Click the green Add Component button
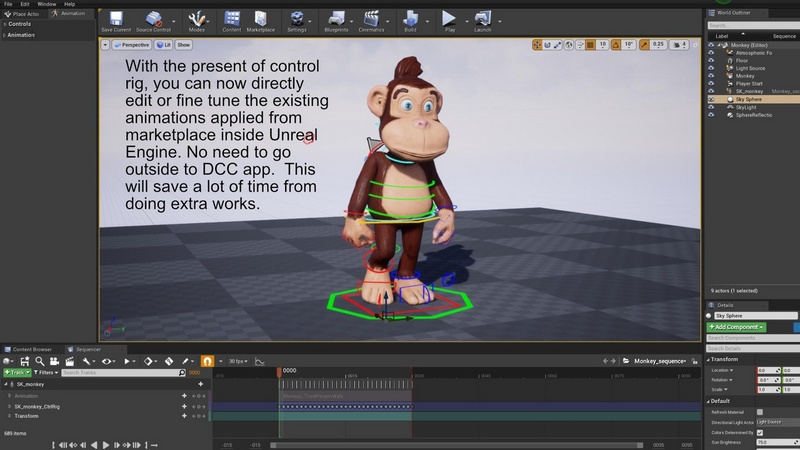800x450 pixels. (x=736, y=326)
